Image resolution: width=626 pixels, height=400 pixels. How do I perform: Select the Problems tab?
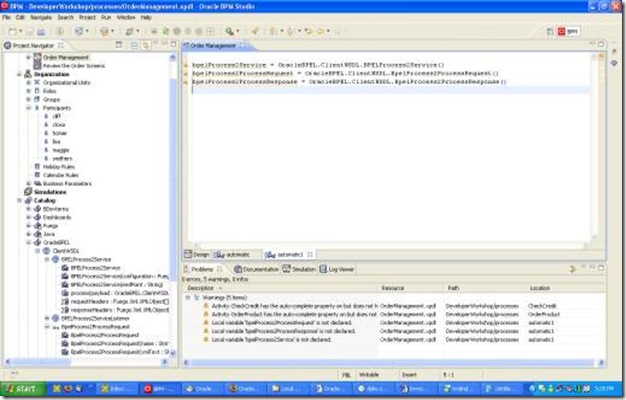point(202,269)
